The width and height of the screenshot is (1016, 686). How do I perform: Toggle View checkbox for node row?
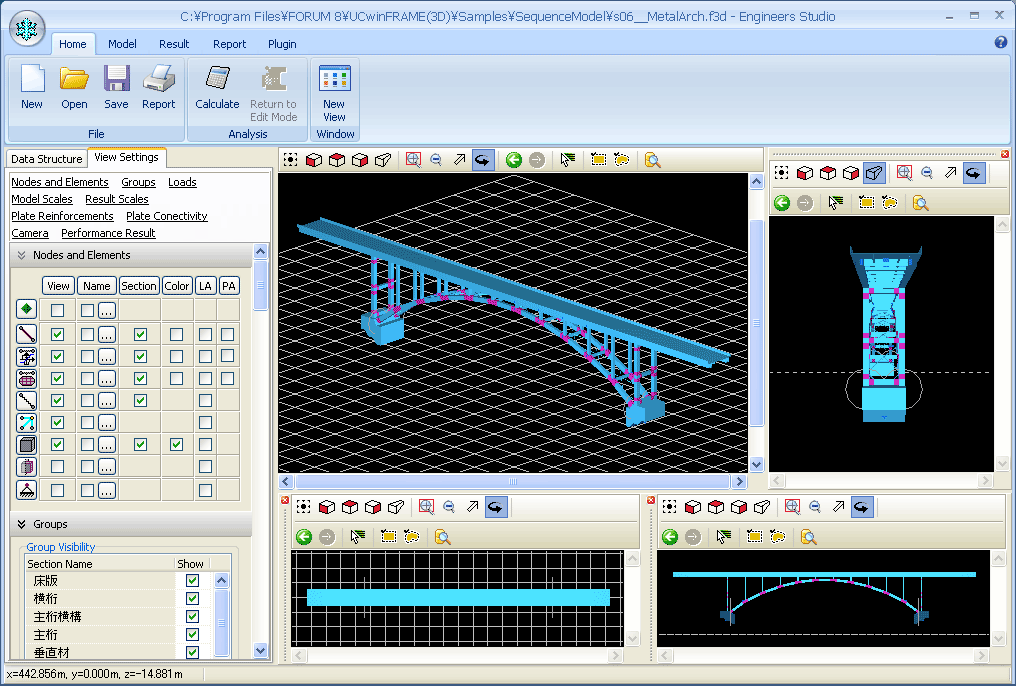pos(58,310)
